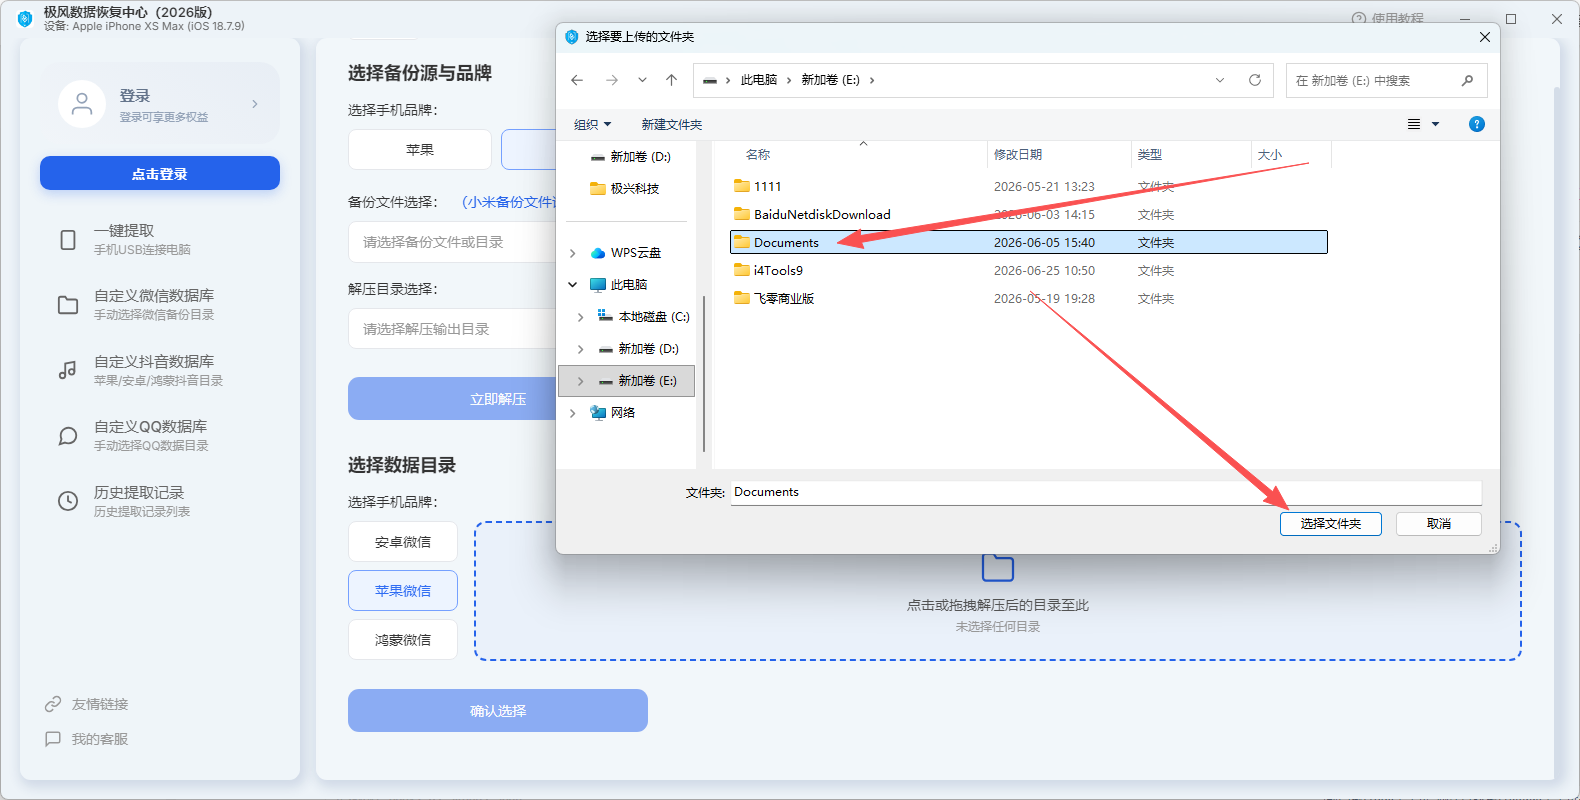Click the navigation pane vertical scrollbar
Screen dimensions: 1580x800
704,373
